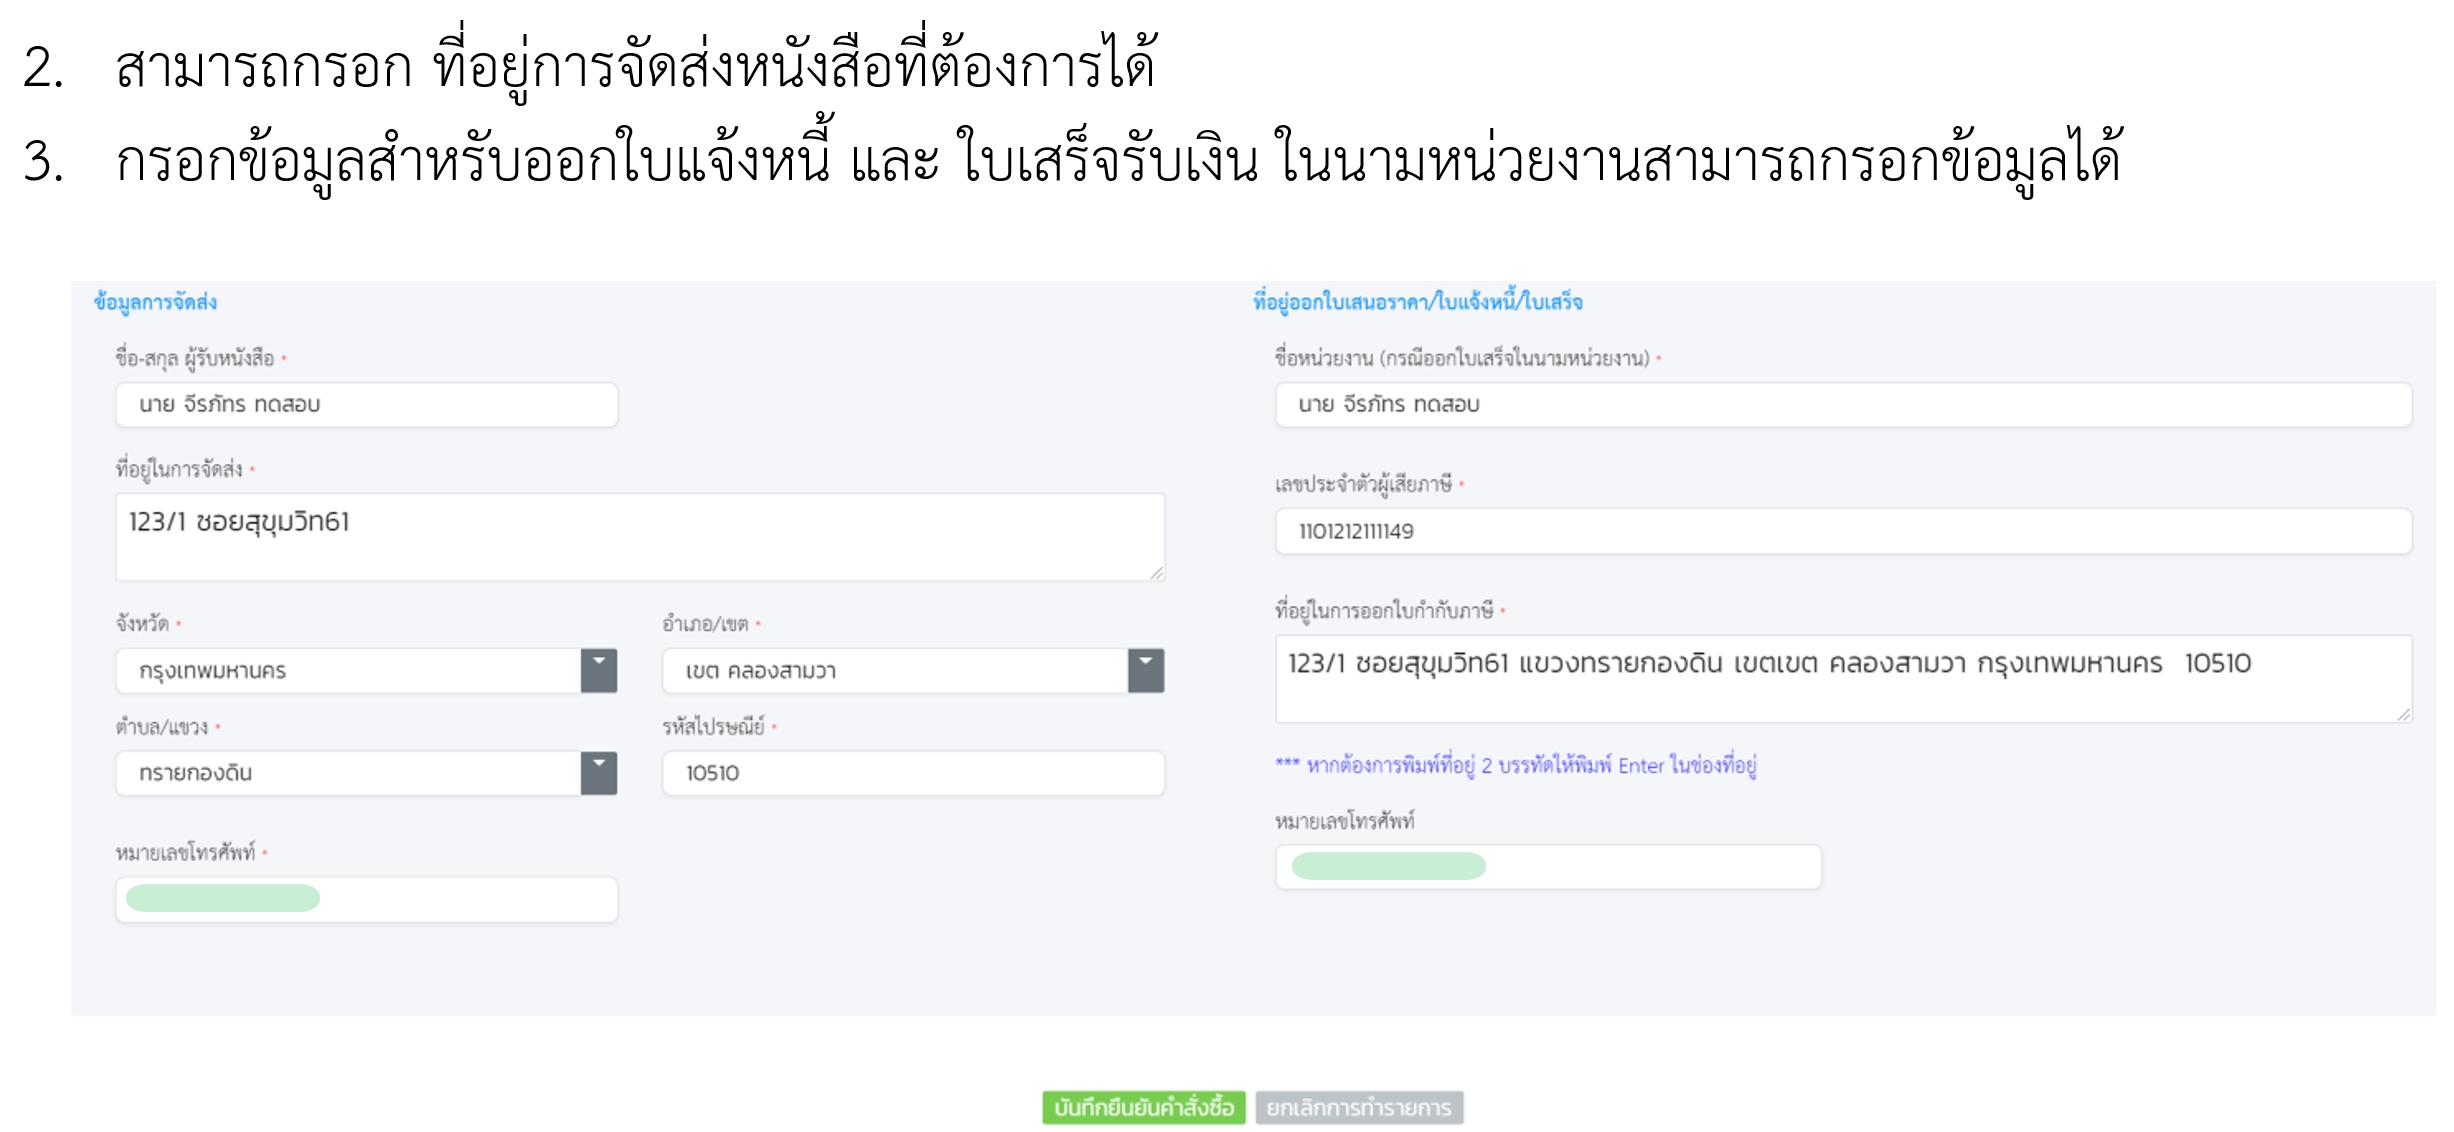This screenshot has width=2454, height=1132.
Task: Click the green บันทึกยืนยันคำสั่งซื้อ button
Action: (x=1143, y=1107)
